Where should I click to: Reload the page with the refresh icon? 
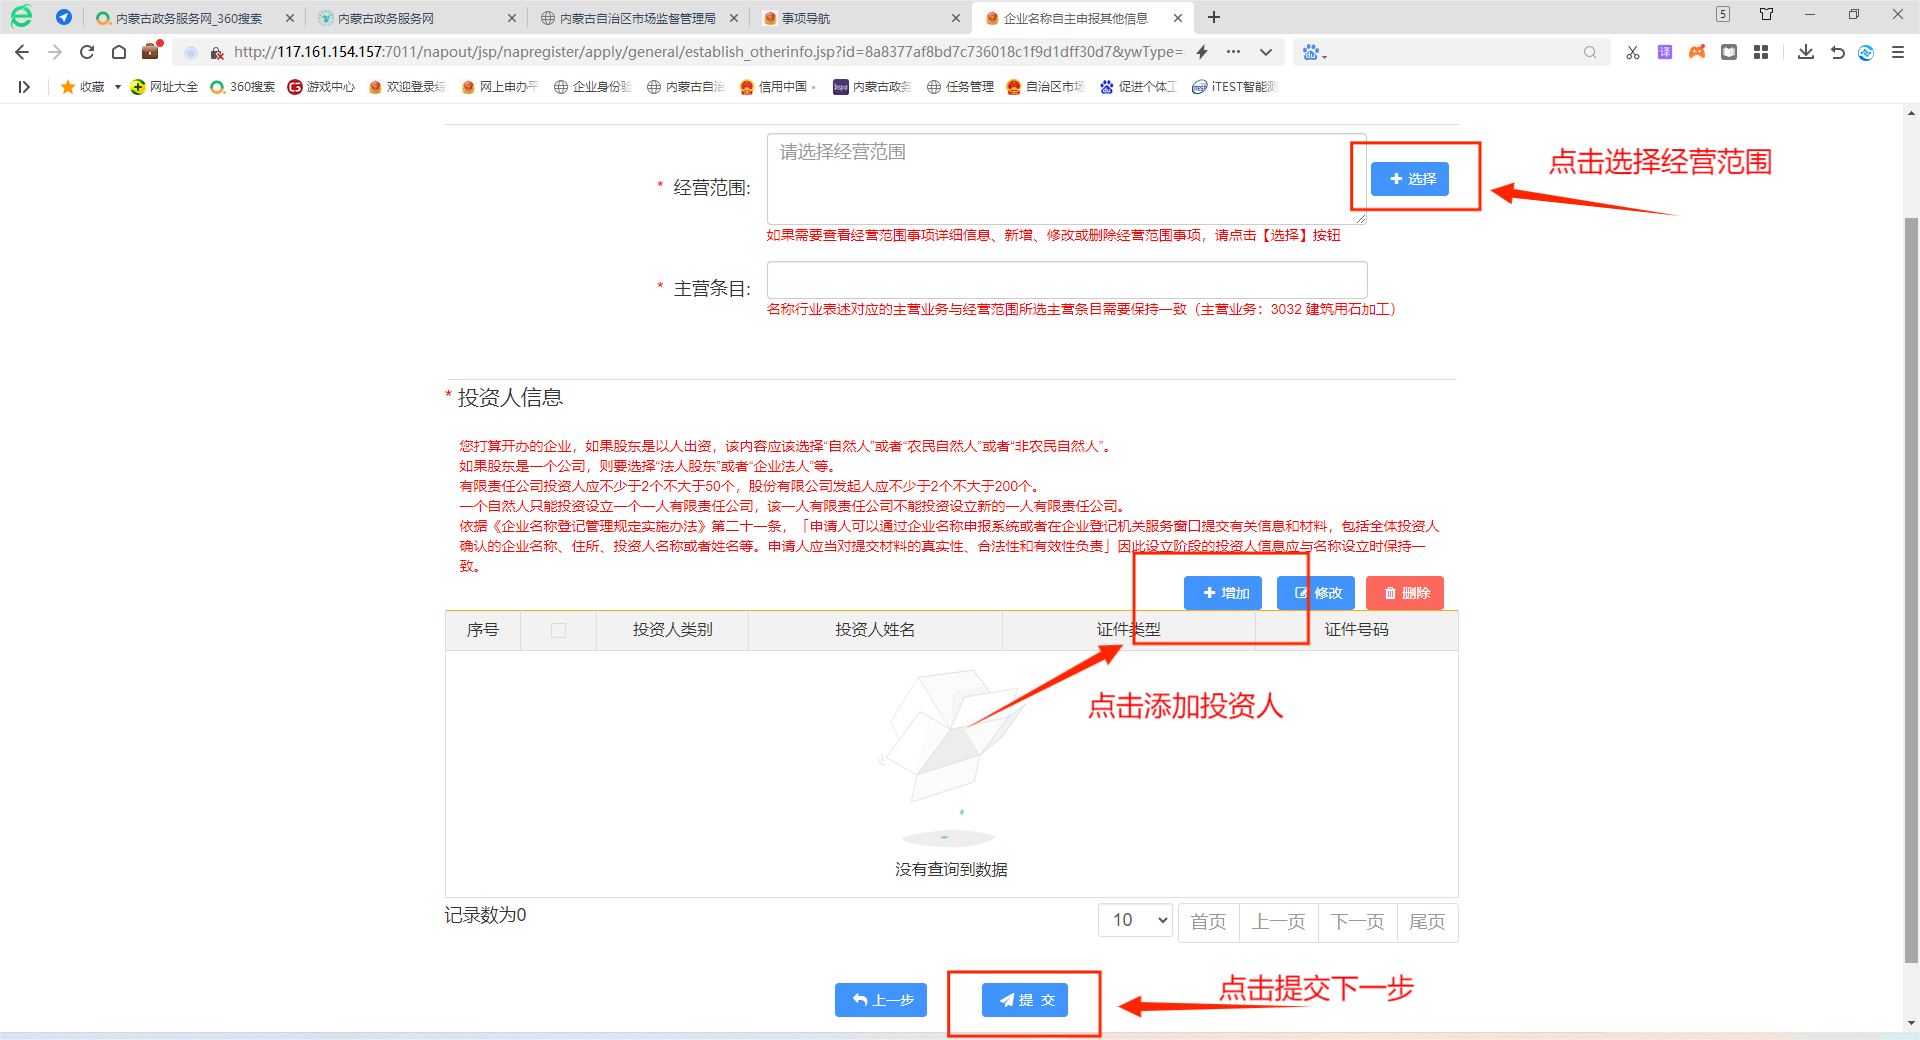point(87,52)
